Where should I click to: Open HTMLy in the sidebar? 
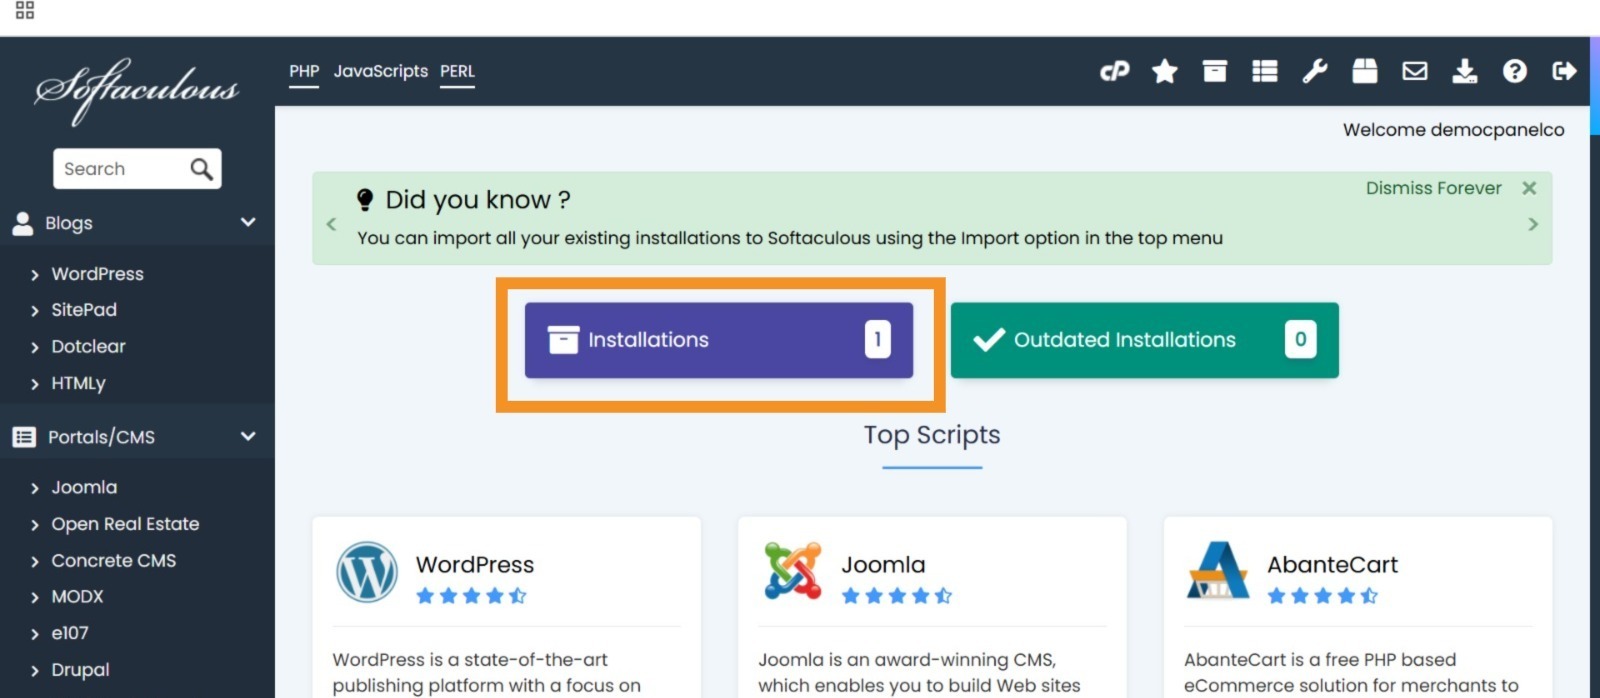coord(78,383)
